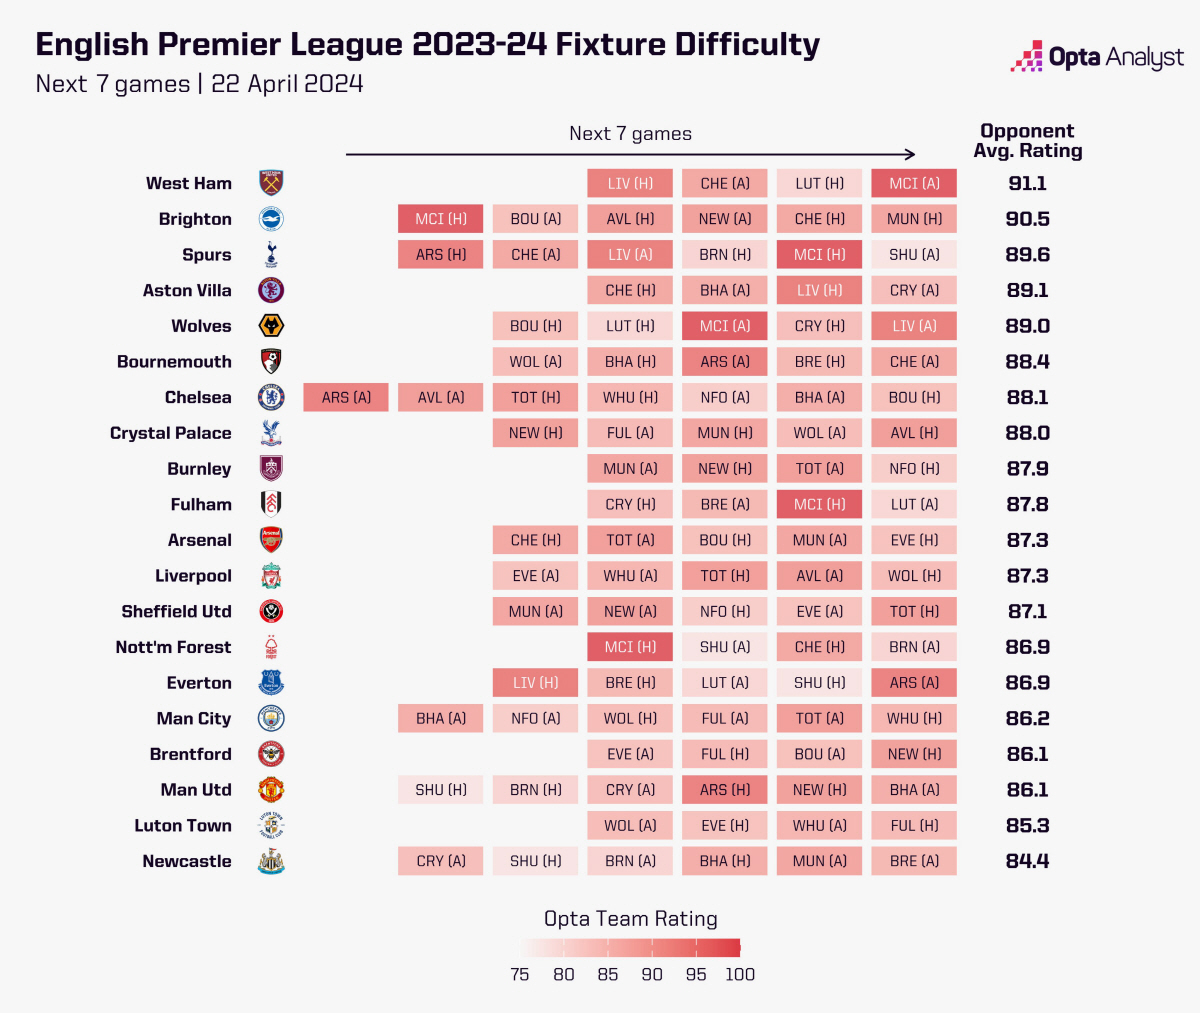The height and width of the screenshot is (1013, 1200).
Task: Click the Man City club crest
Action: (271, 718)
